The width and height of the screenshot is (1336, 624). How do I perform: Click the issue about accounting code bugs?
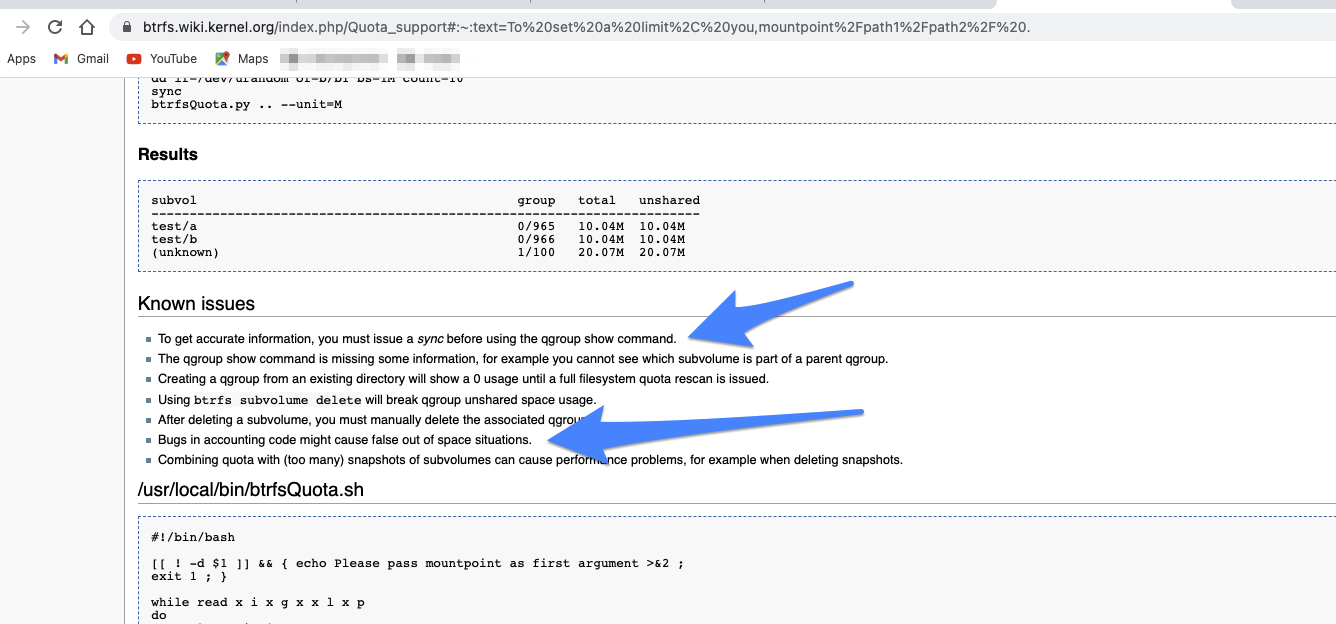(x=345, y=440)
